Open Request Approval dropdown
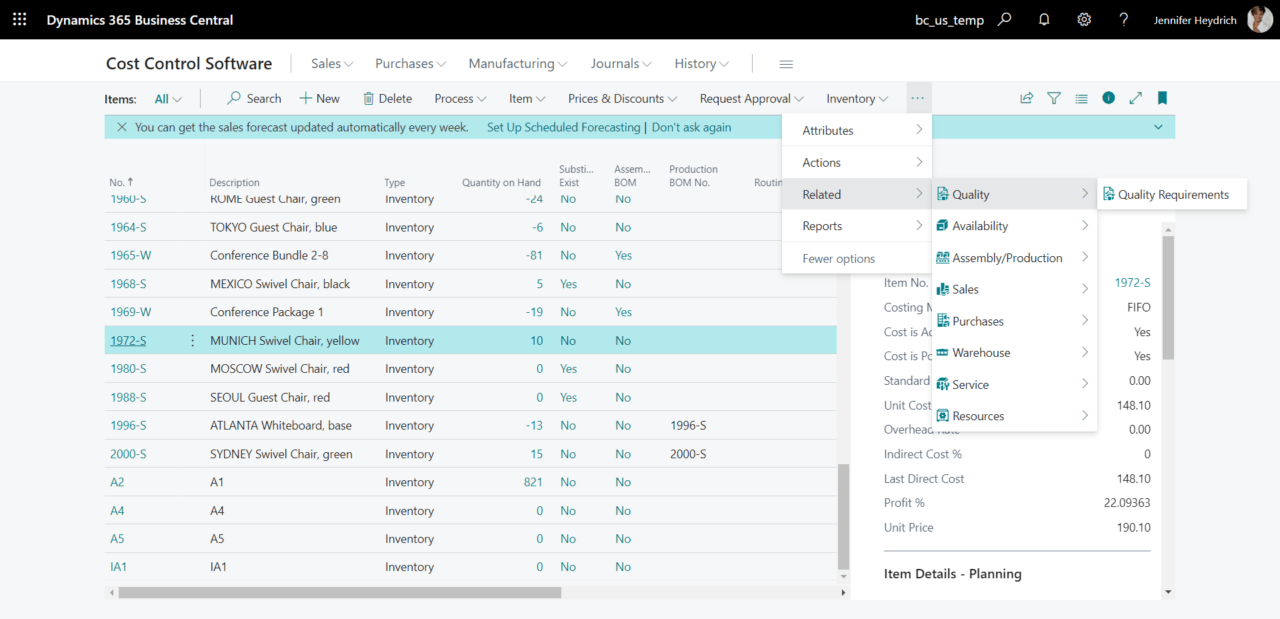1280x619 pixels. (752, 98)
